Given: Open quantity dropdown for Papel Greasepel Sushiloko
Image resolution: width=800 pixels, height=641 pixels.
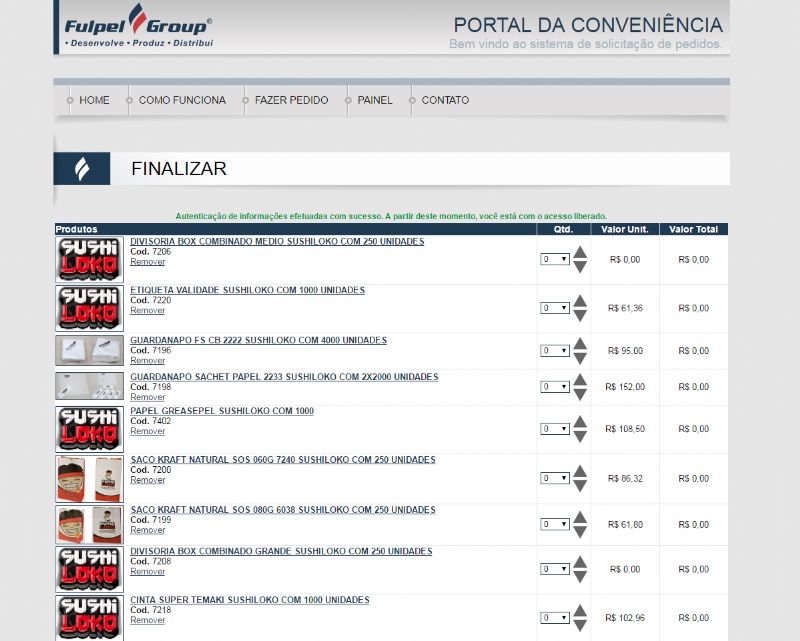Looking at the screenshot, I should tap(555, 429).
